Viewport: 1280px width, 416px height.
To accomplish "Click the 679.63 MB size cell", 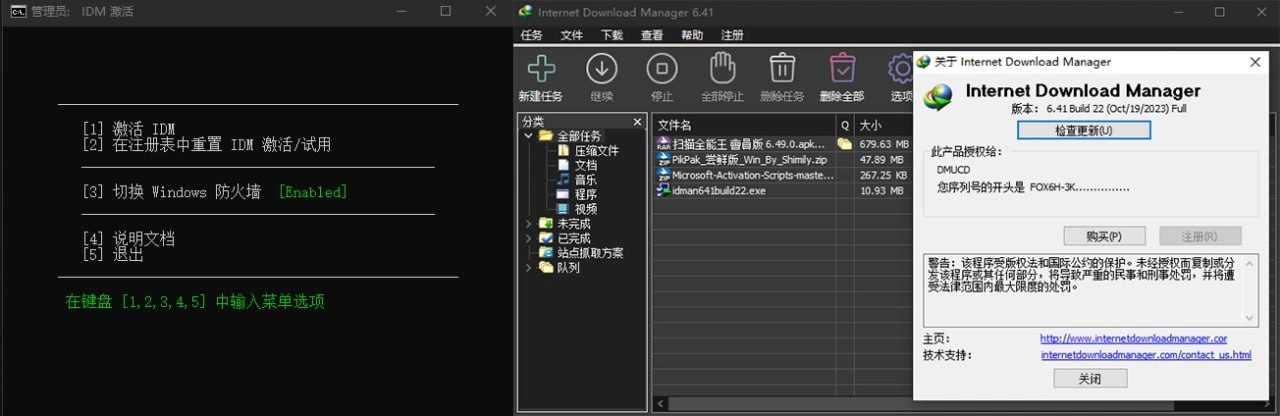I will click(882, 144).
